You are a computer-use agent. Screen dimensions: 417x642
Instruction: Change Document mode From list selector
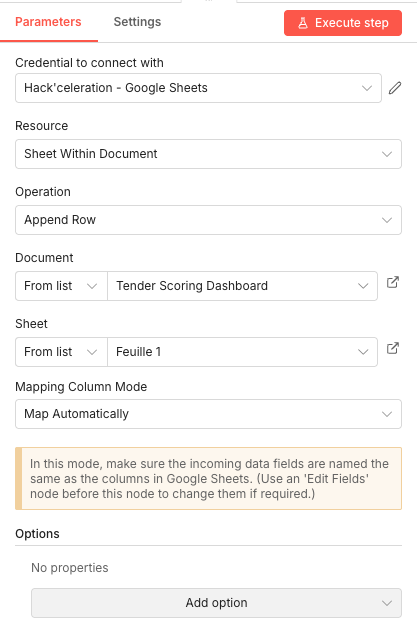click(61, 286)
